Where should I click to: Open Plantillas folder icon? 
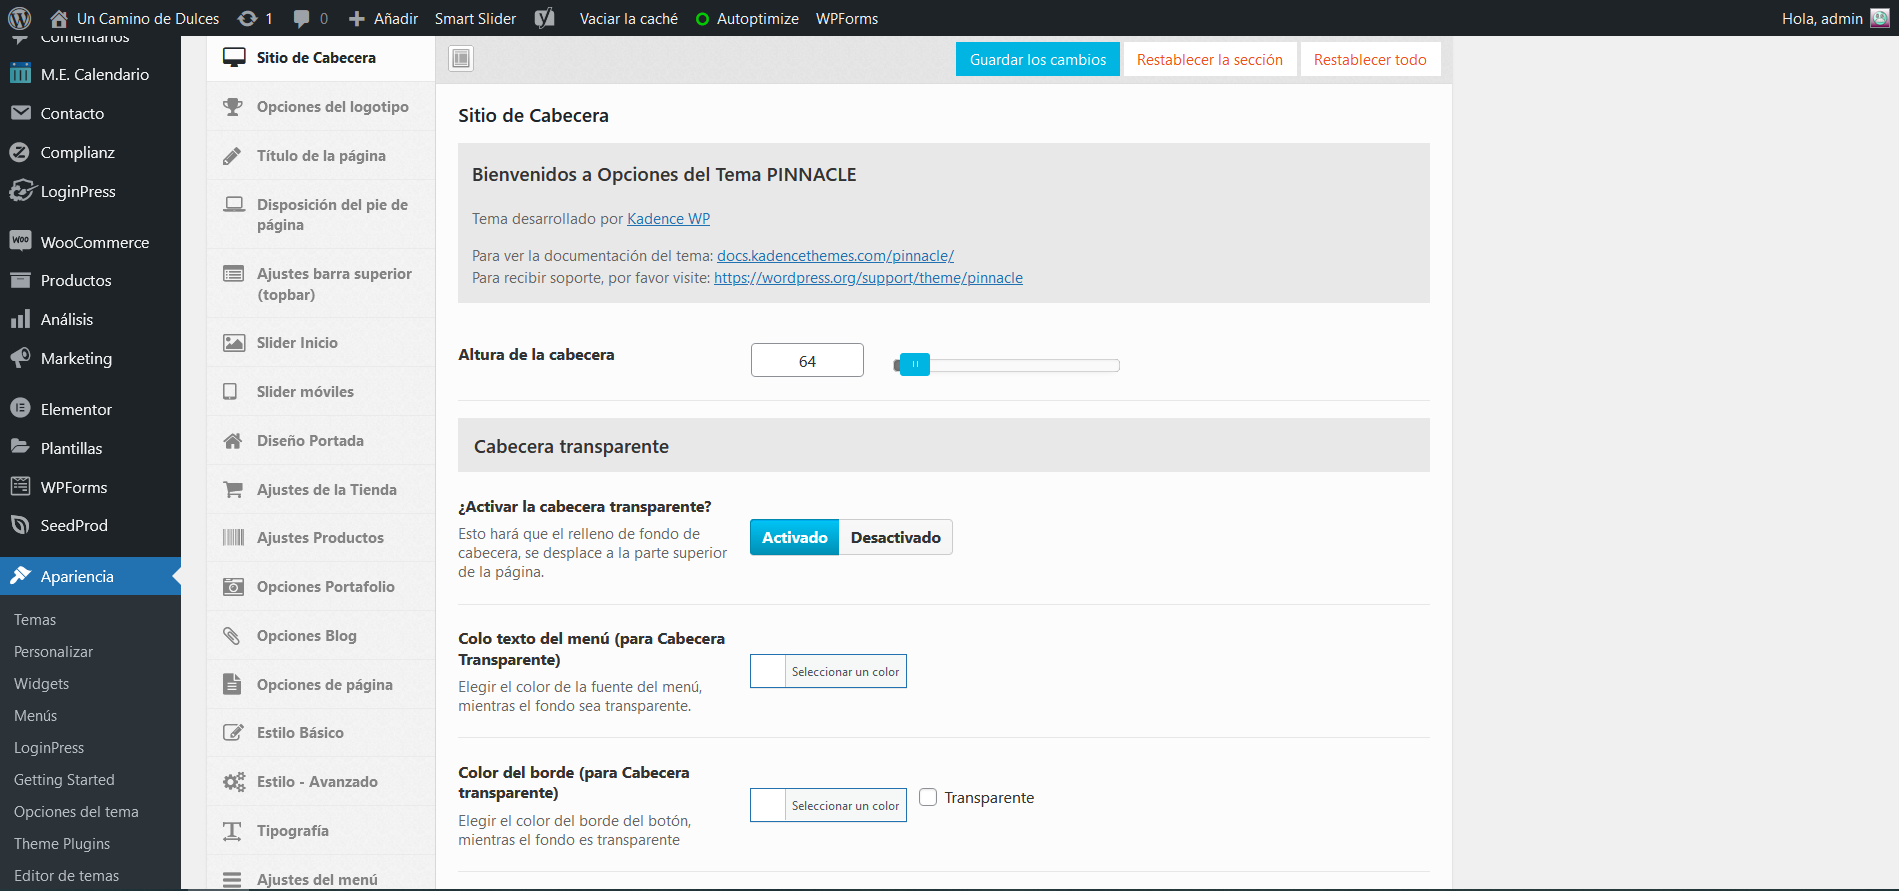pyautogui.click(x=20, y=447)
